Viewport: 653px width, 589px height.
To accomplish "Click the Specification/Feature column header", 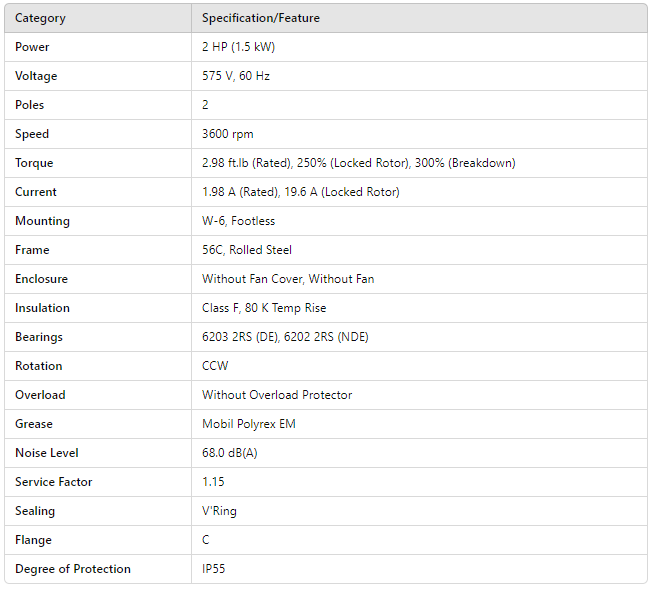I will [x=261, y=18].
